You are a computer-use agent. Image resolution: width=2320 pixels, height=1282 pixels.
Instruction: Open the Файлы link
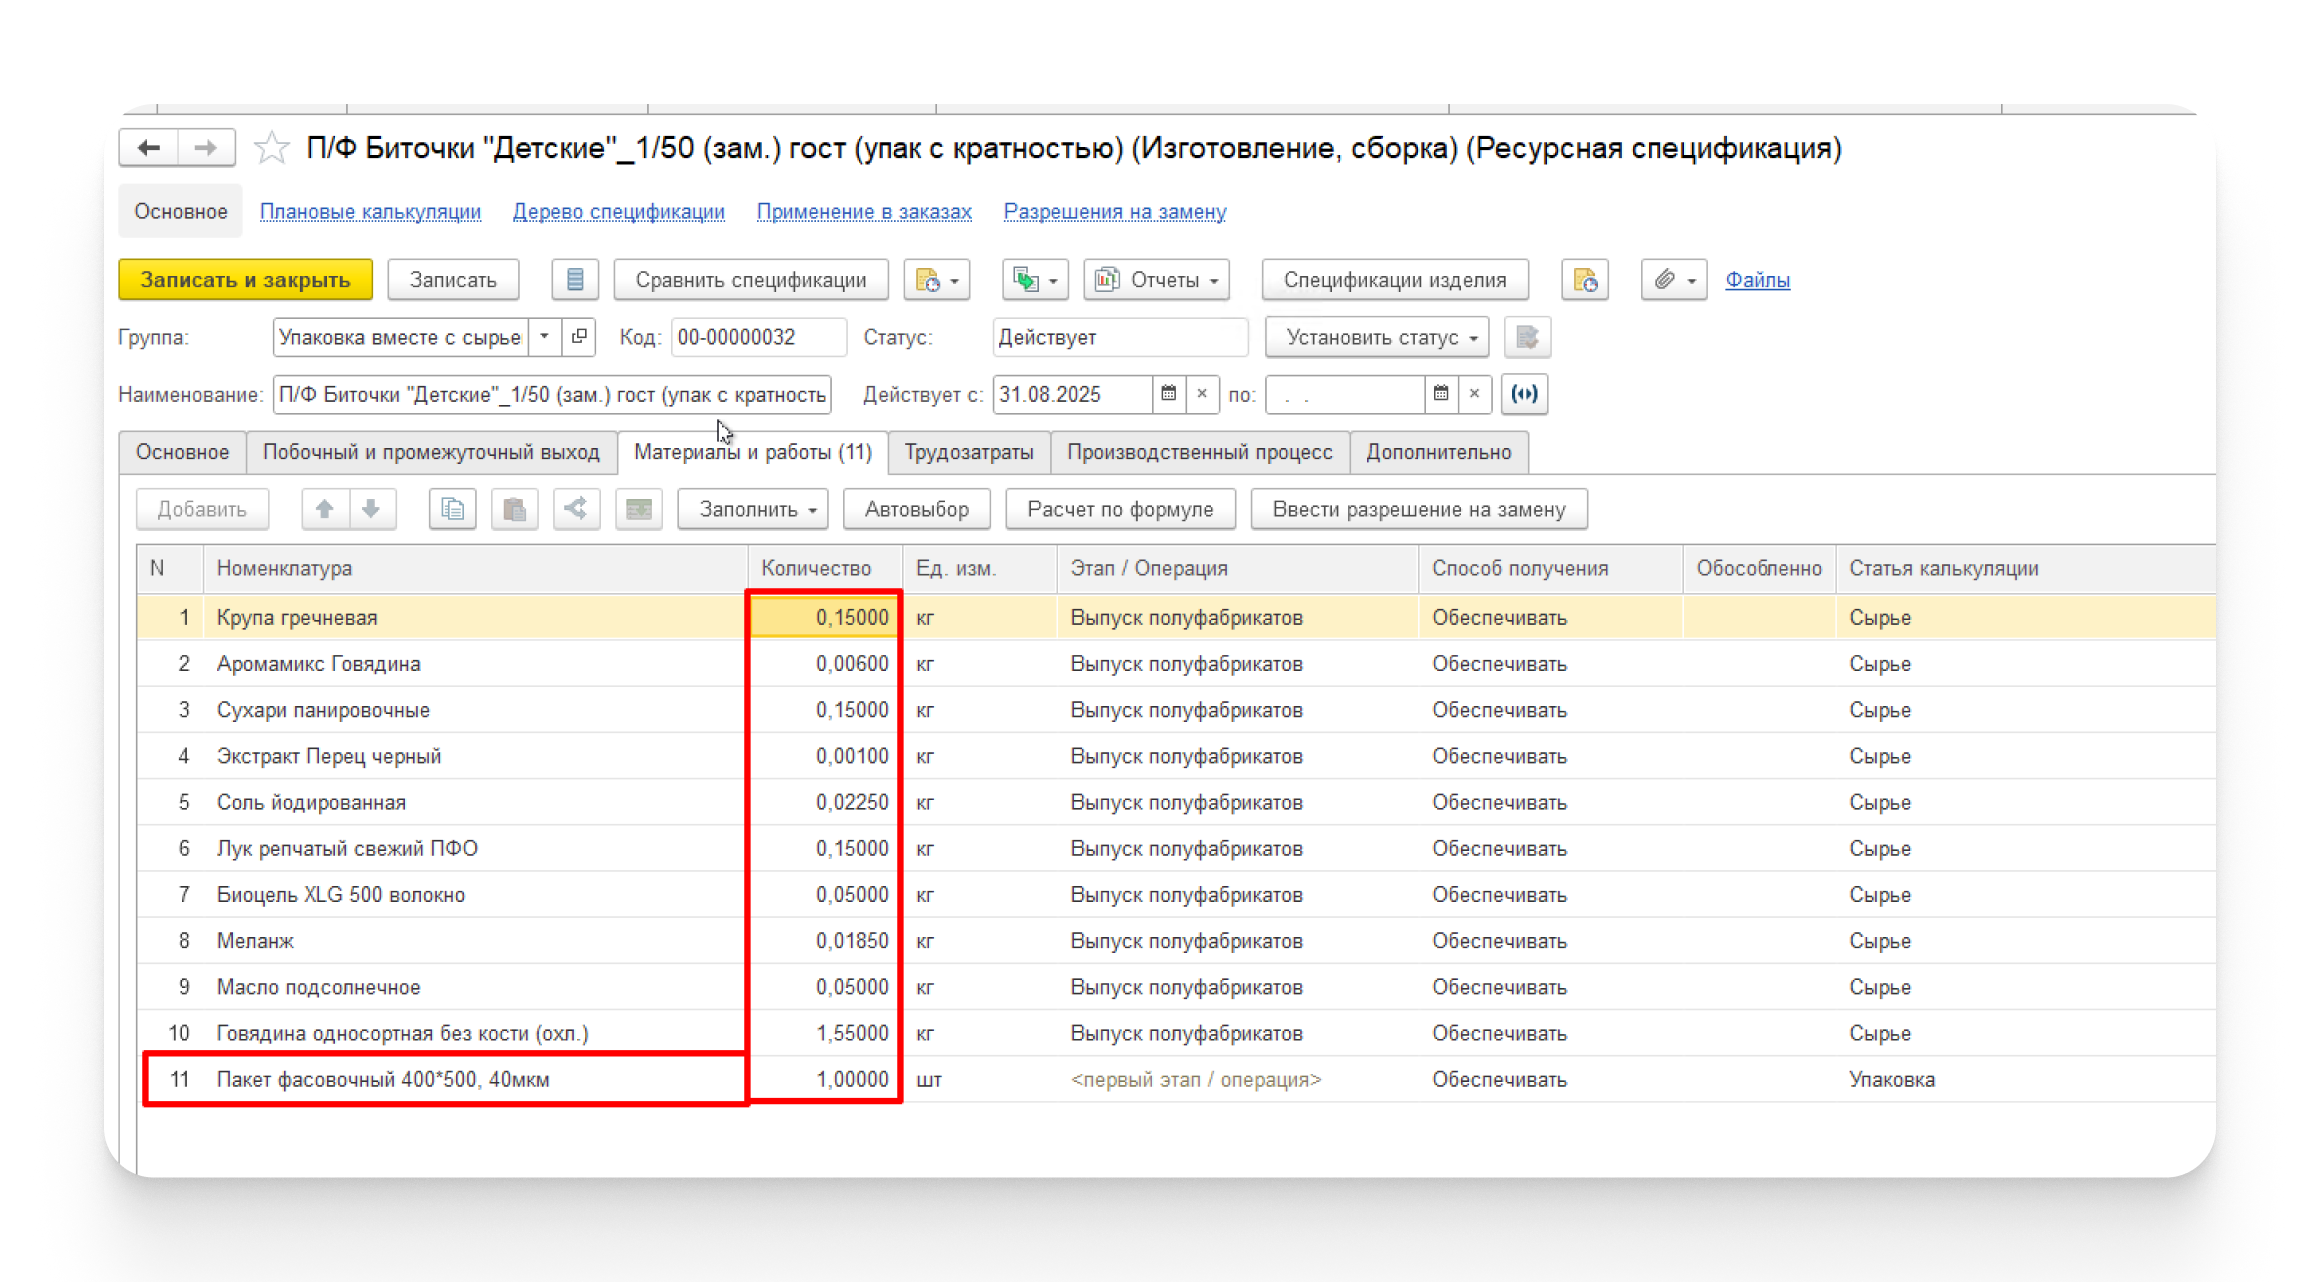click(x=1757, y=280)
